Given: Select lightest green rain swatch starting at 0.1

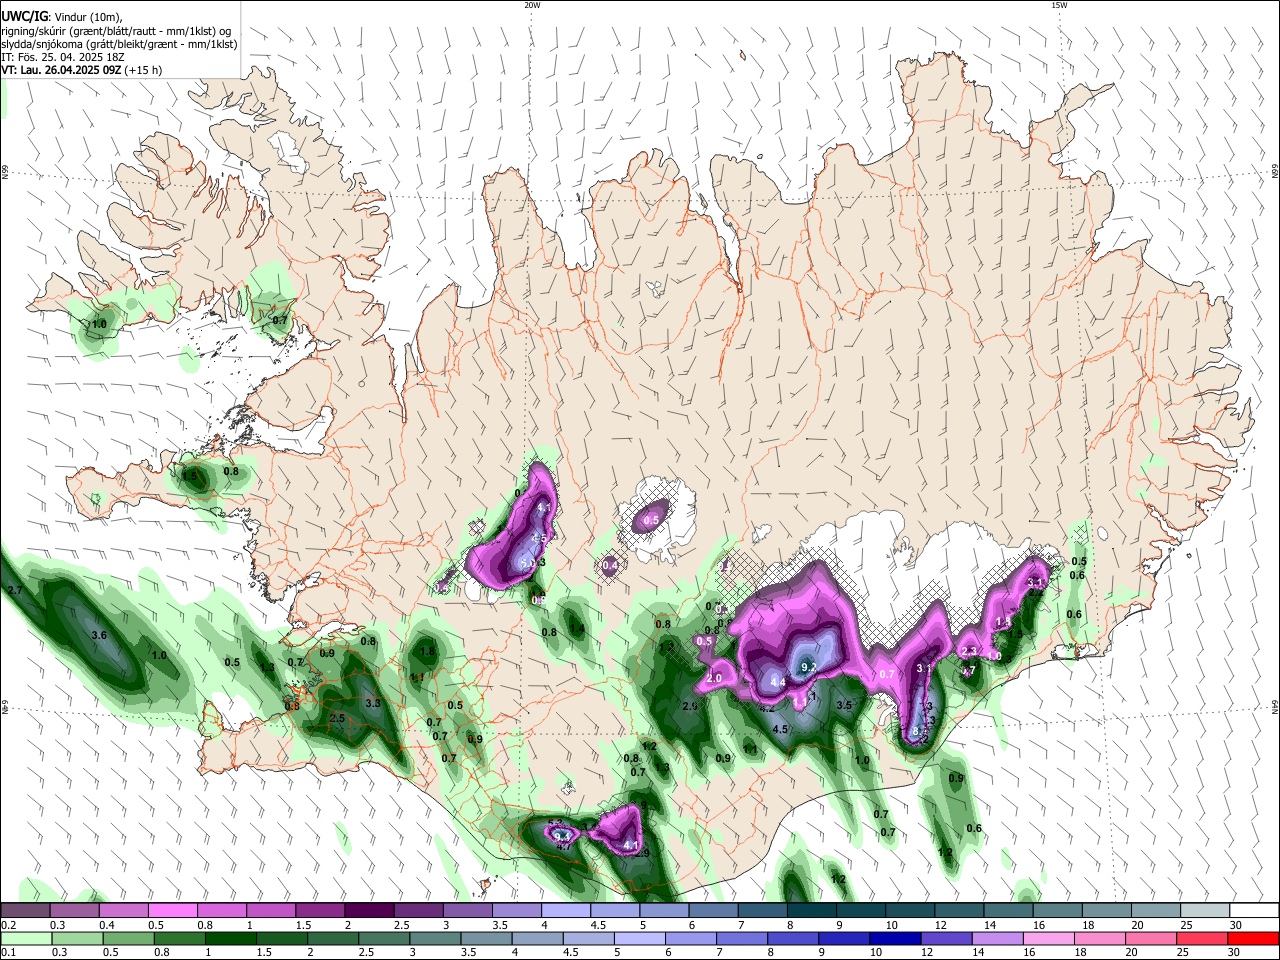Looking at the screenshot, I should click(25, 938).
